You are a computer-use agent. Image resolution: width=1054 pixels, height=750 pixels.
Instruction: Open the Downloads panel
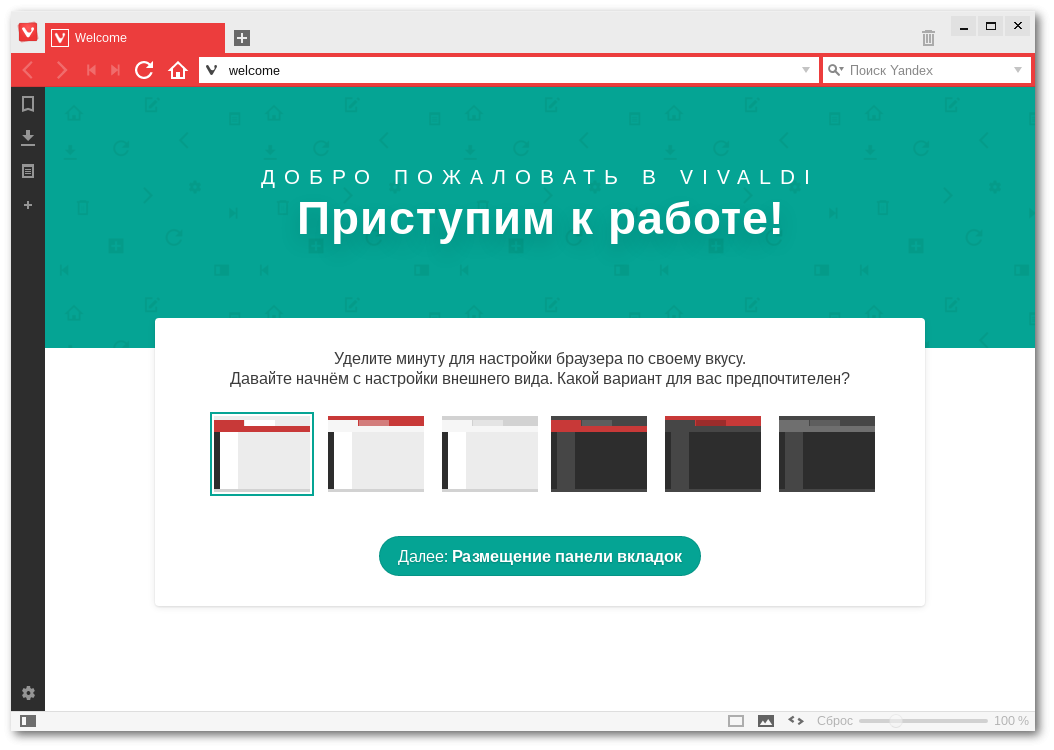click(x=28, y=138)
